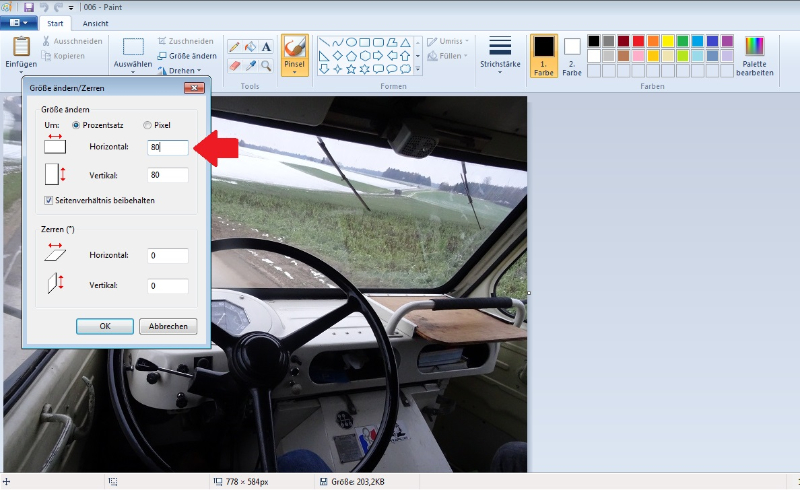Choose the red color swatch
Screen dimensions: 800x490
[x=638, y=41]
